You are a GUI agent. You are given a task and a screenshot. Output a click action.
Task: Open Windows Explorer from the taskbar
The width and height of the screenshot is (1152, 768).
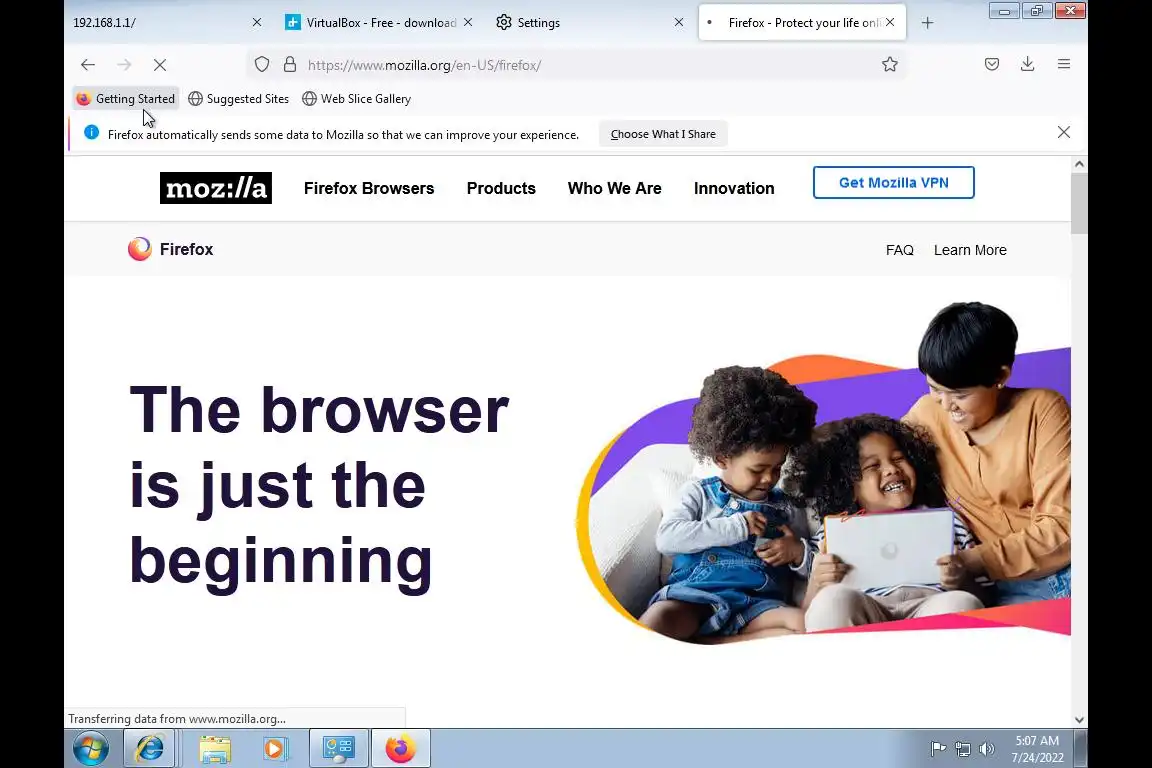pyautogui.click(x=215, y=749)
